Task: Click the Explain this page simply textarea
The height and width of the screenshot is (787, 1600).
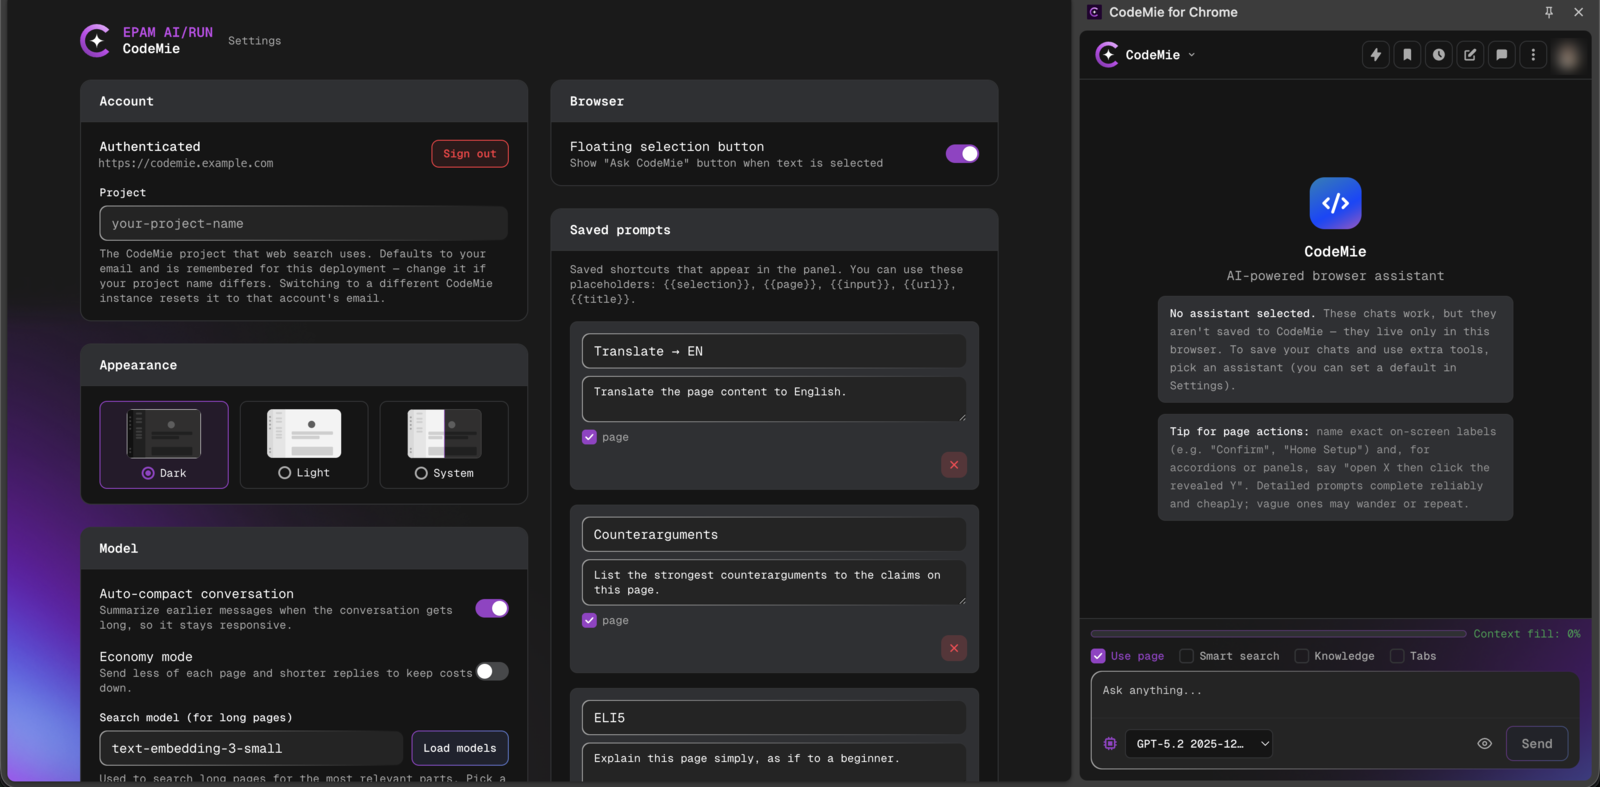Action: tap(774, 763)
